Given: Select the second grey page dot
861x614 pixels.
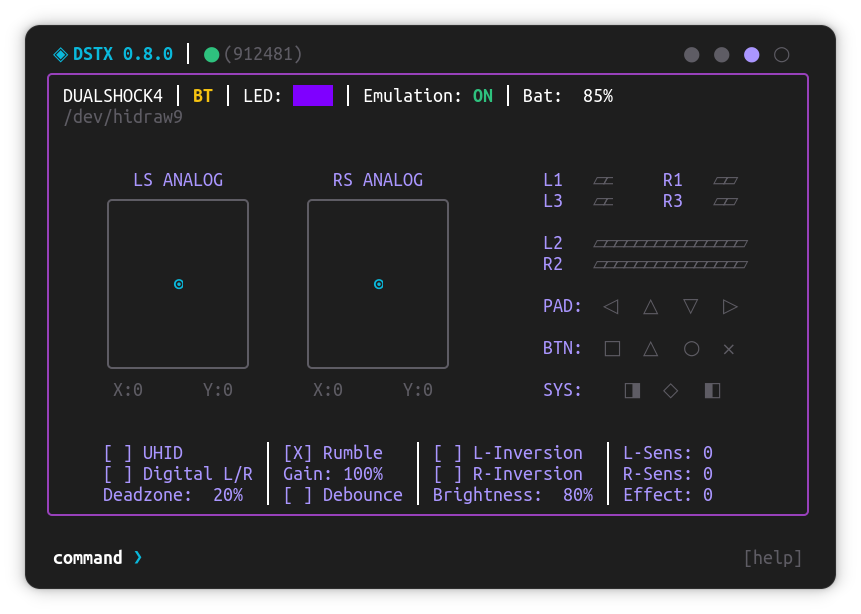Looking at the screenshot, I should pyautogui.click(x=722, y=54).
